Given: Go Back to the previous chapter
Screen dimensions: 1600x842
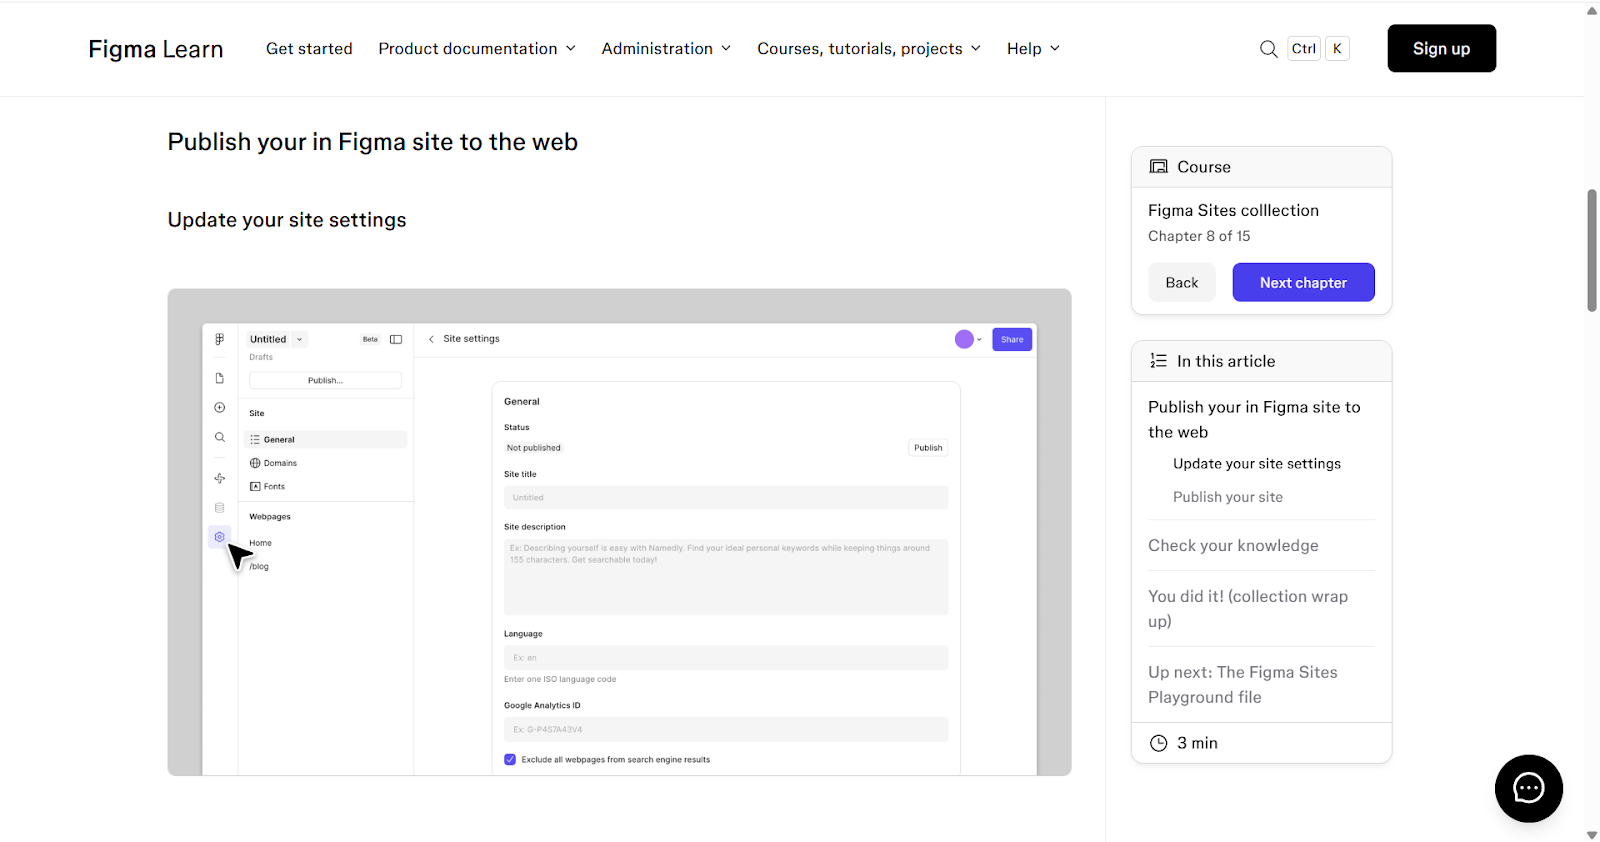Looking at the screenshot, I should pos(1181,282).
